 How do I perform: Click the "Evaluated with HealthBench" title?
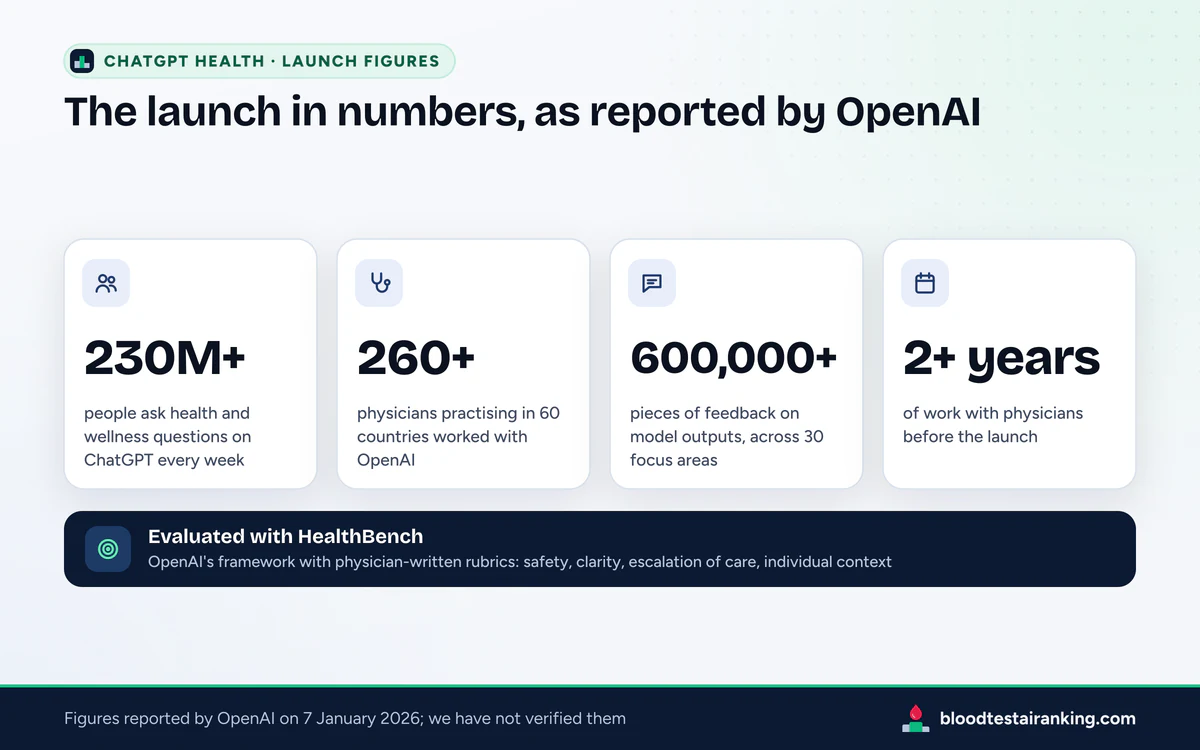(286, 536)
